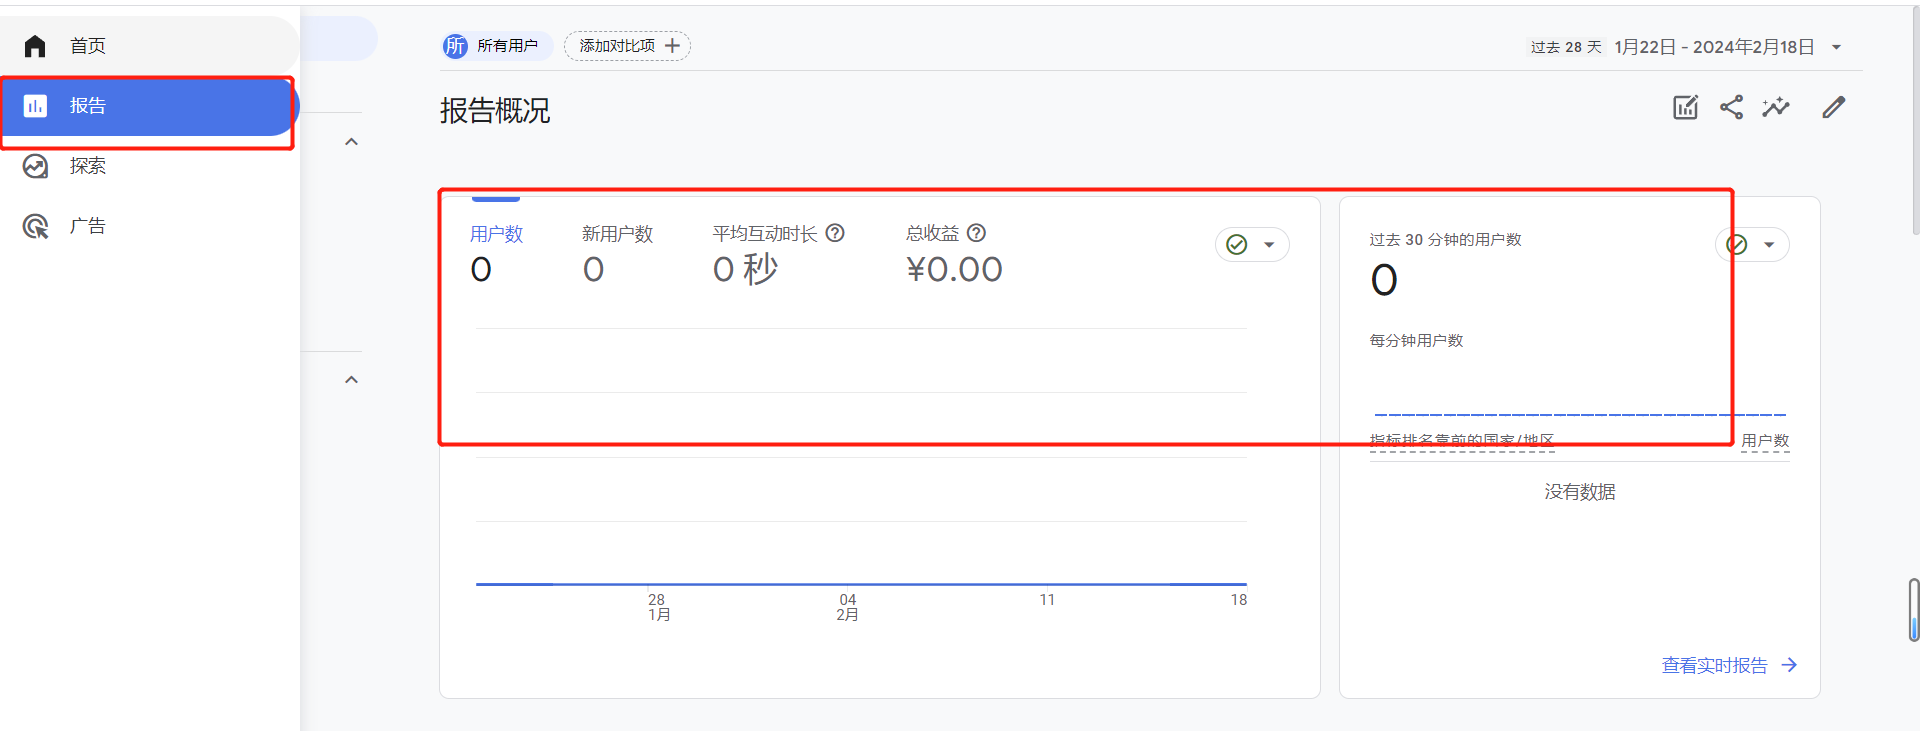Viewport: 1920px width, 731px height.
Task: Click the bar chart icon beside 报告
Action: [35, 106]
